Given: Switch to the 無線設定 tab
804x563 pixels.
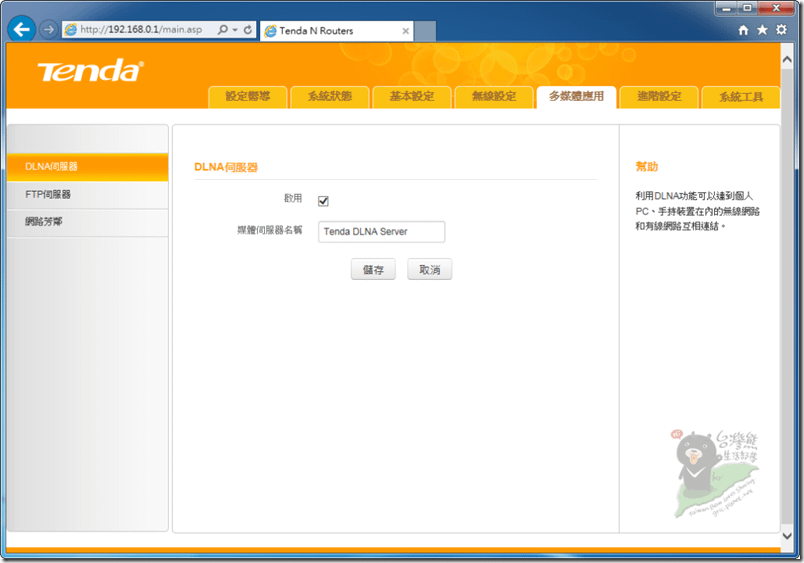Looking at the screenshot, I should point(494,97).
